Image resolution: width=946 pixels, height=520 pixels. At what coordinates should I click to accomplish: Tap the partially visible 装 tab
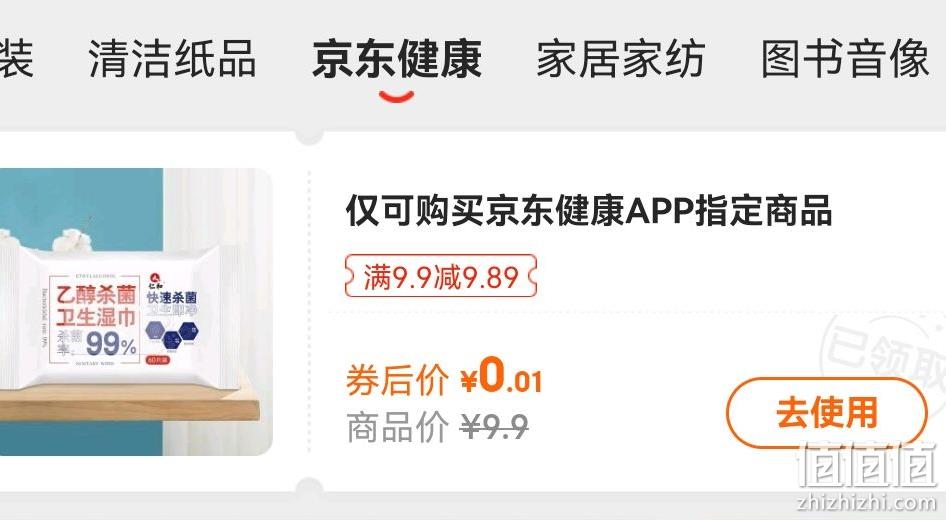16,59
